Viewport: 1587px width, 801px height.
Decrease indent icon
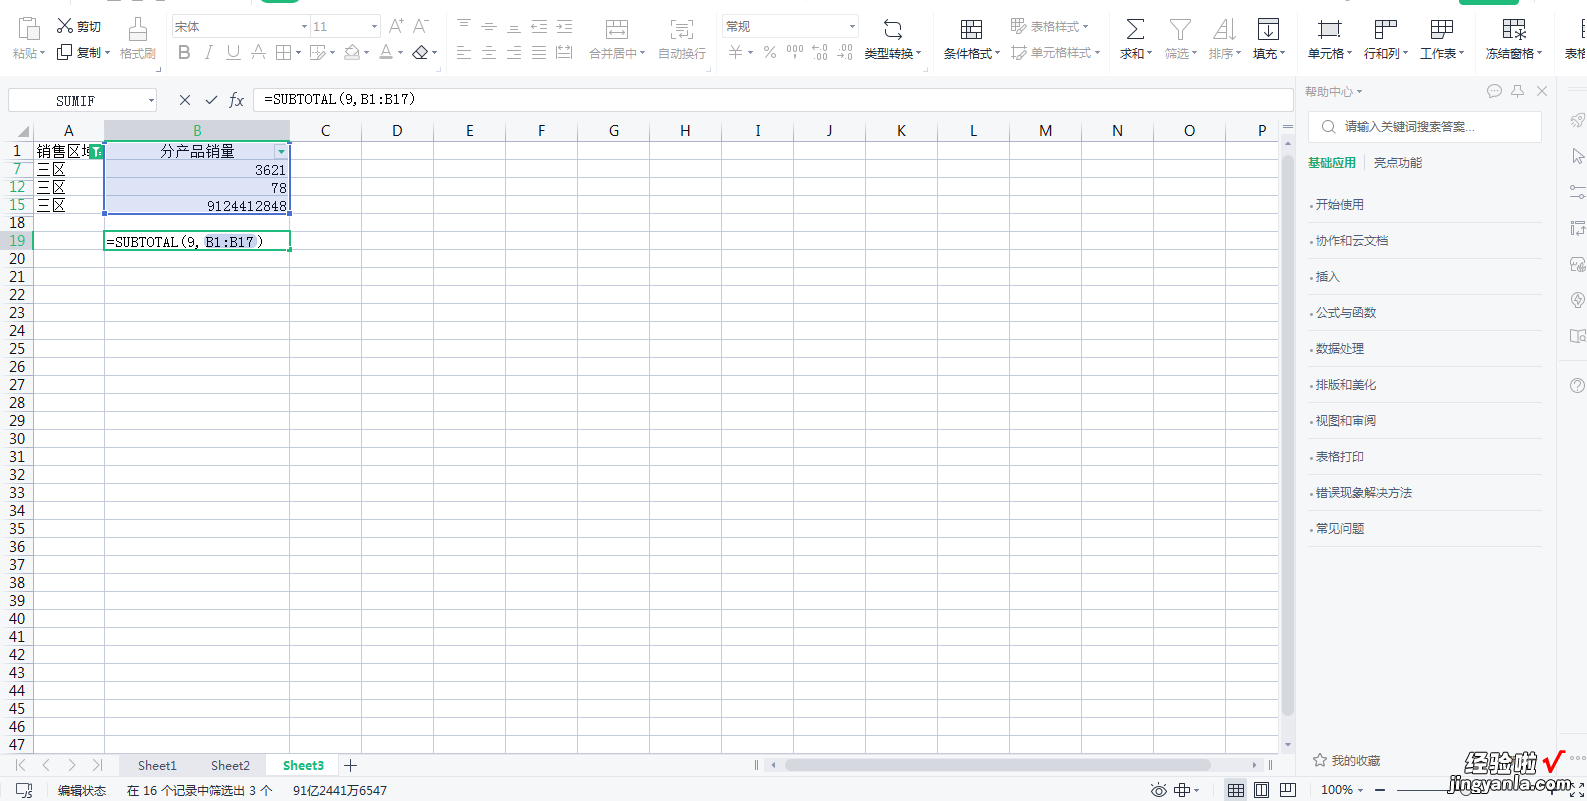[539, 26]
